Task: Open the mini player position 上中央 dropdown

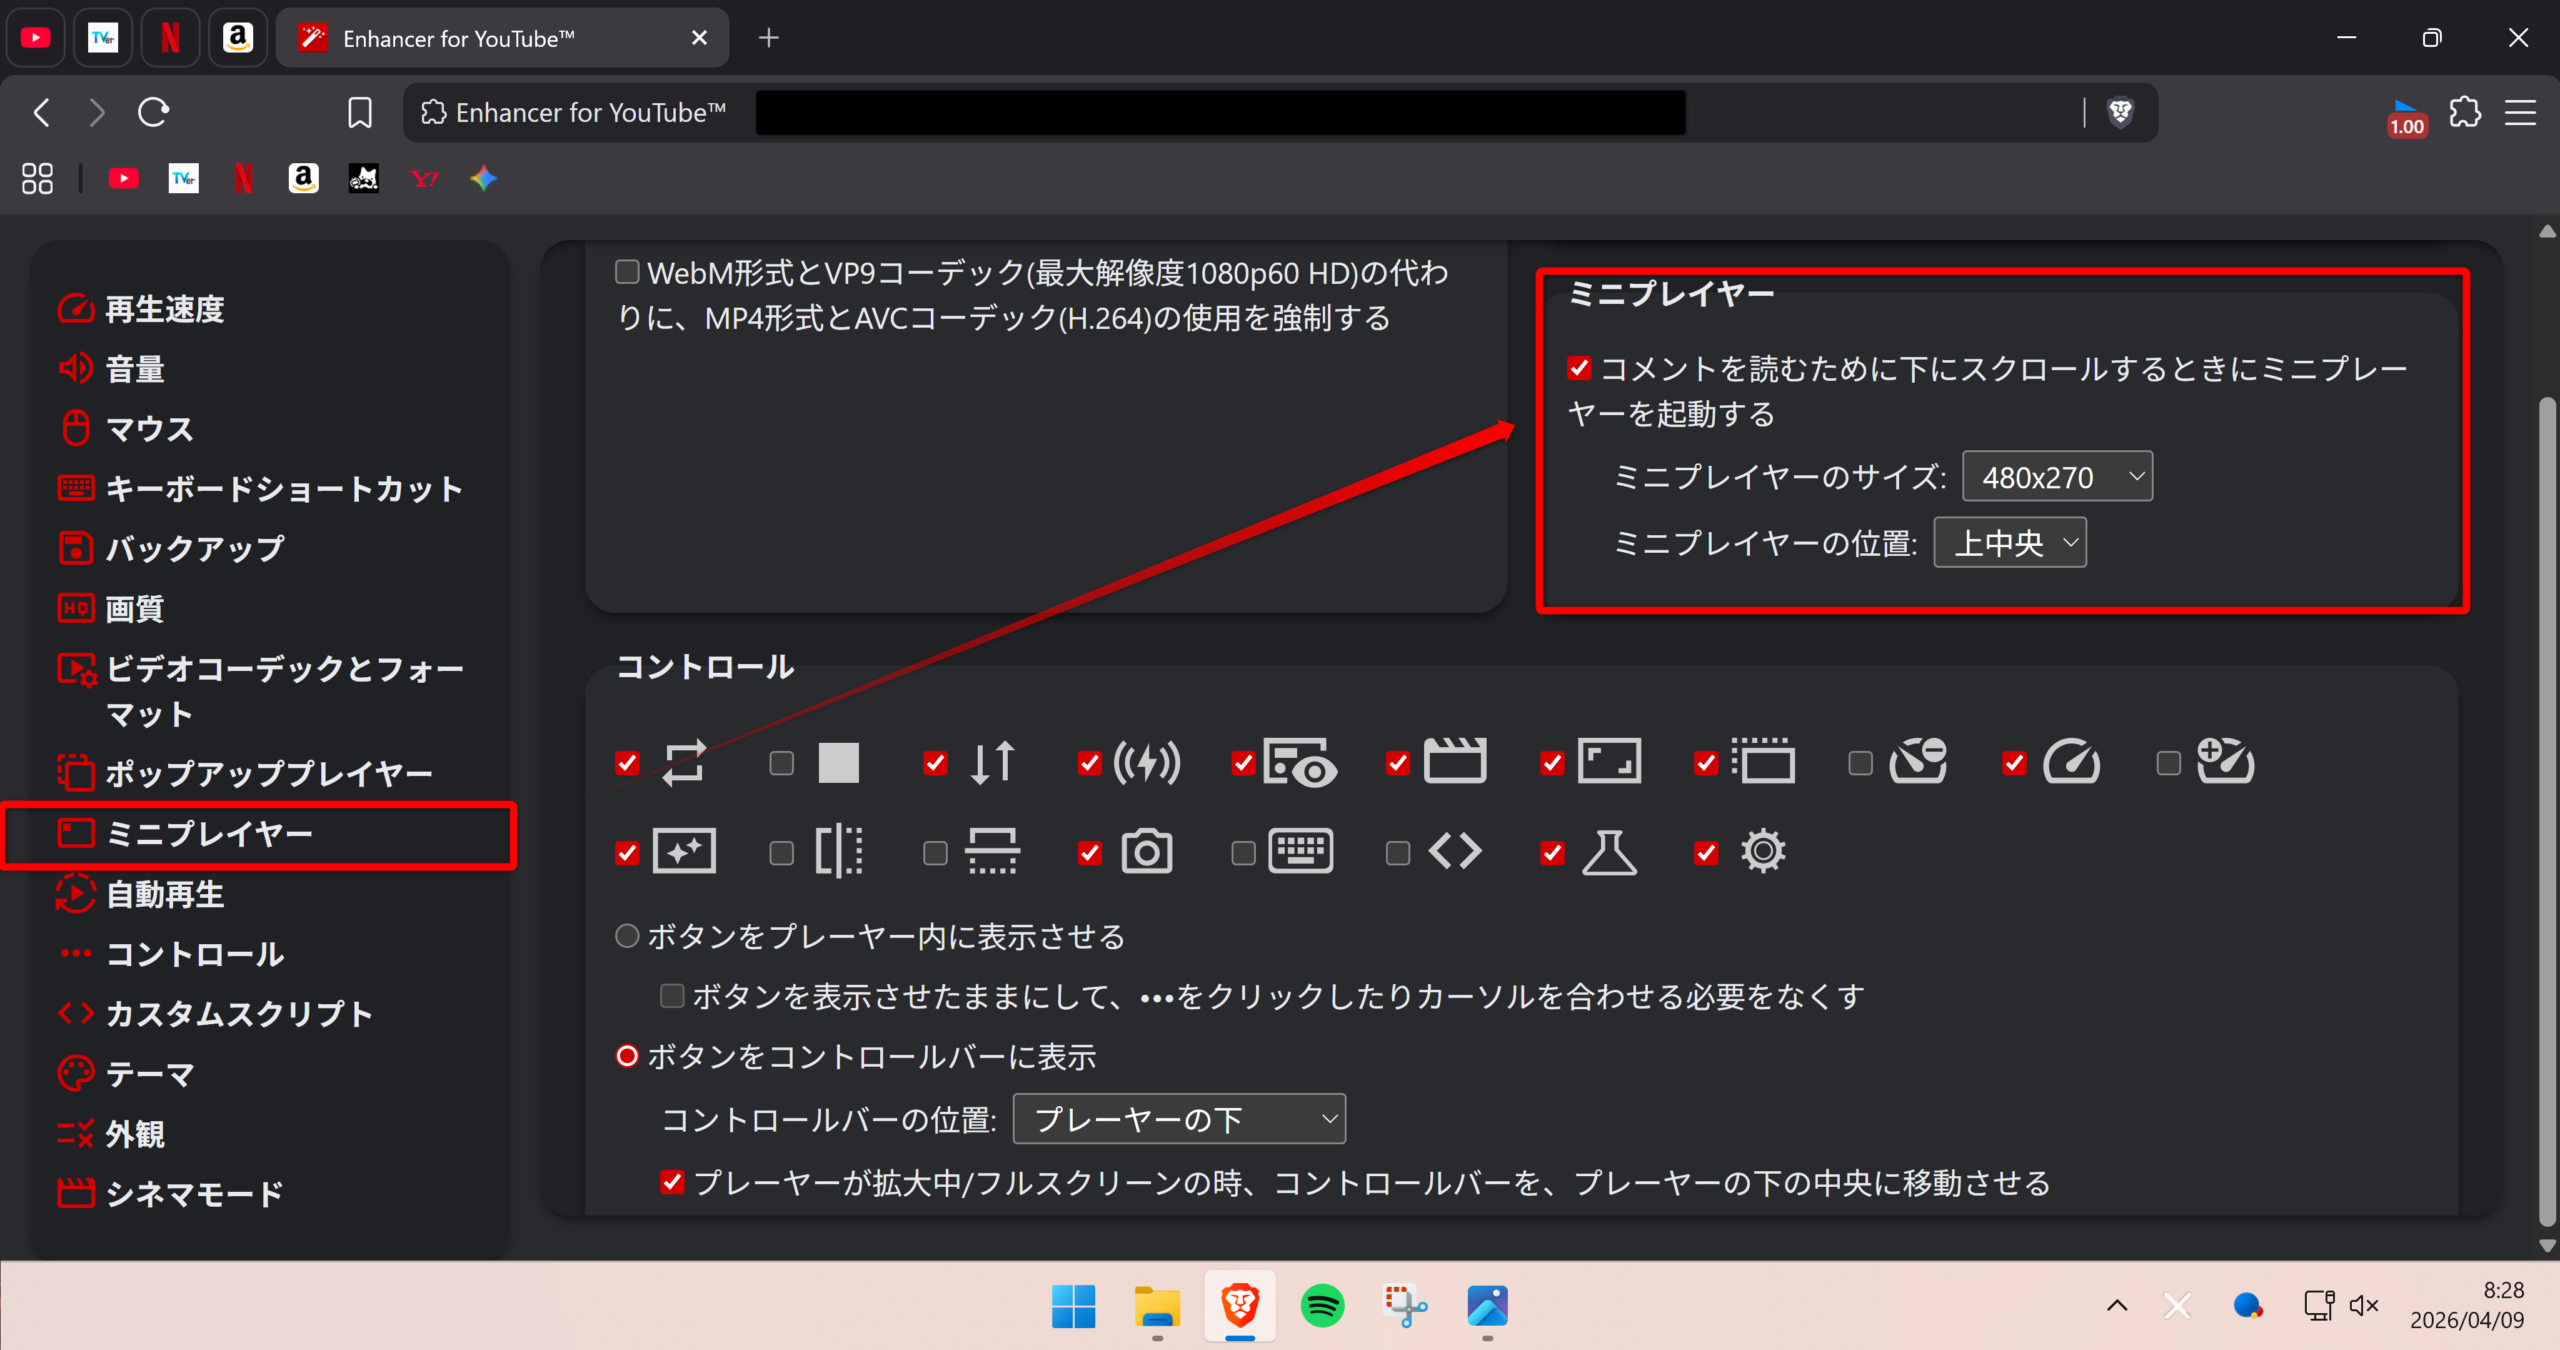Action: click(2010, 543)
